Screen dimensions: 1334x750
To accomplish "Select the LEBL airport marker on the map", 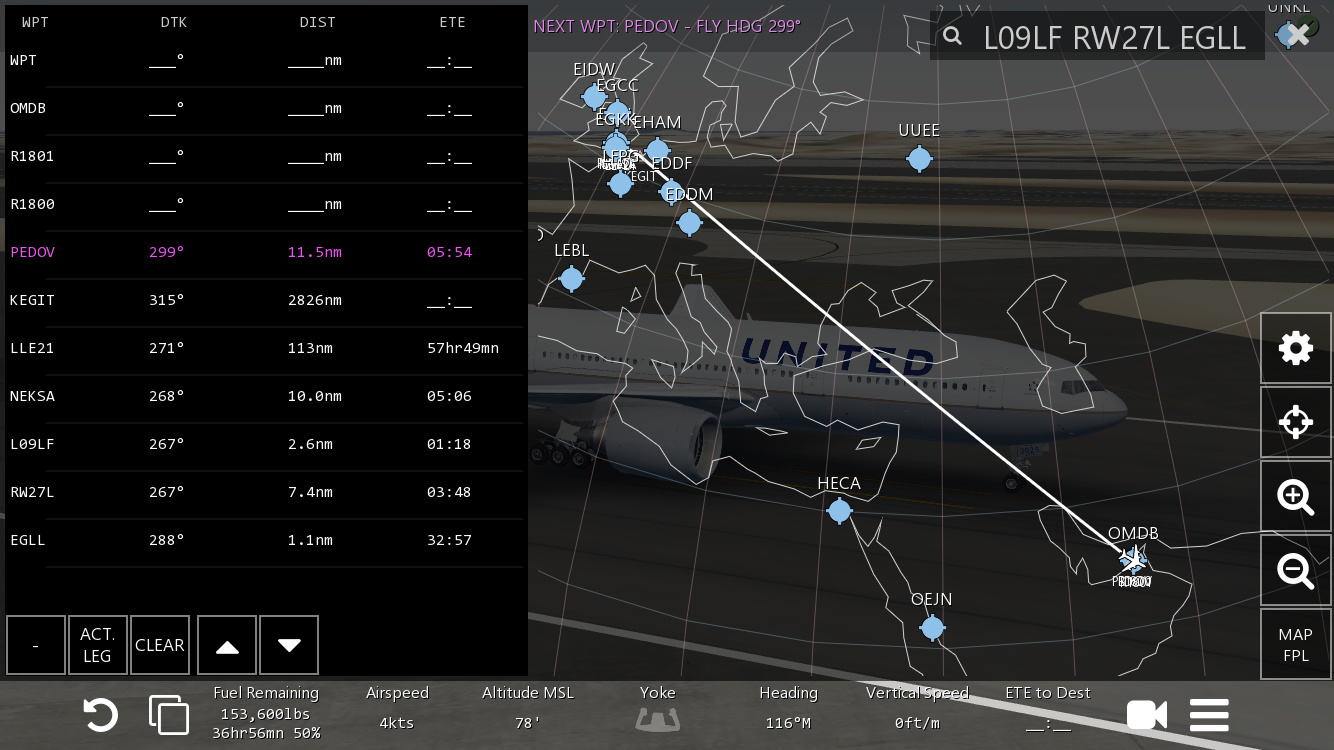I will click(x=571, y=278).
